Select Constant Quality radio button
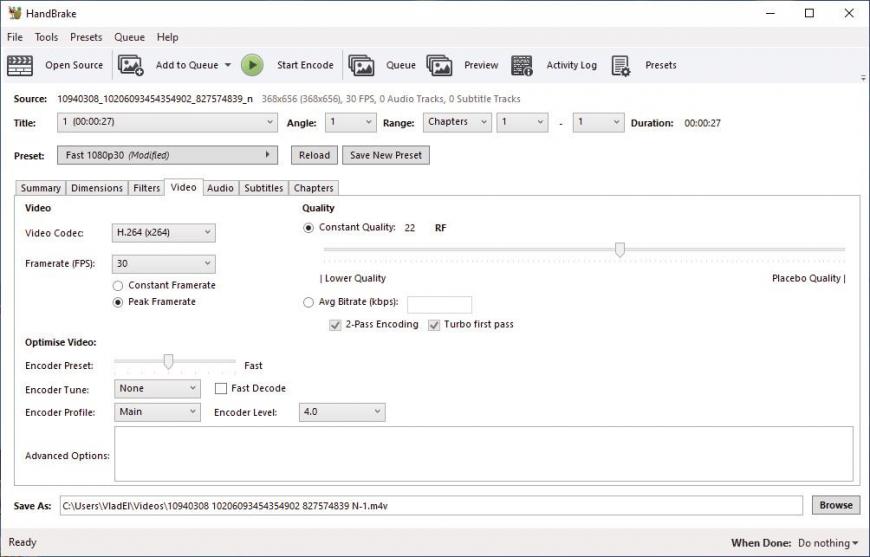 coord(308,228)
